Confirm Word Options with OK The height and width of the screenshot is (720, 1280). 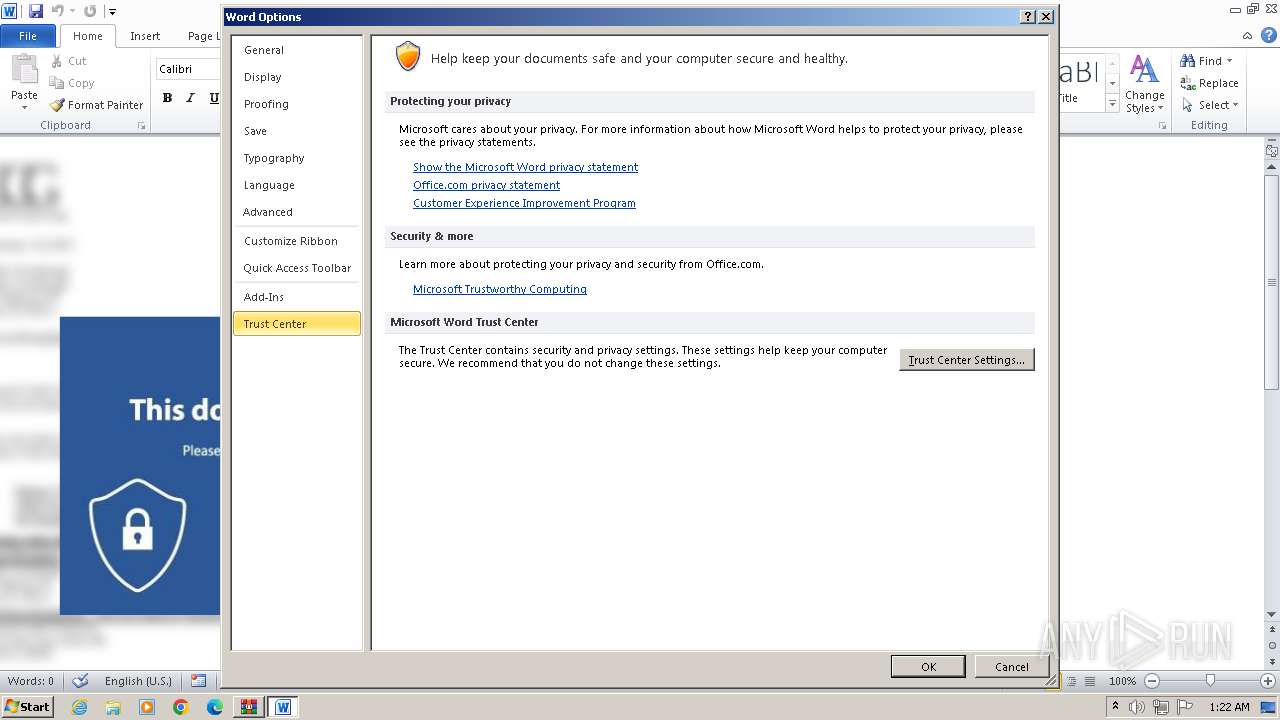[x=928, y=667]
